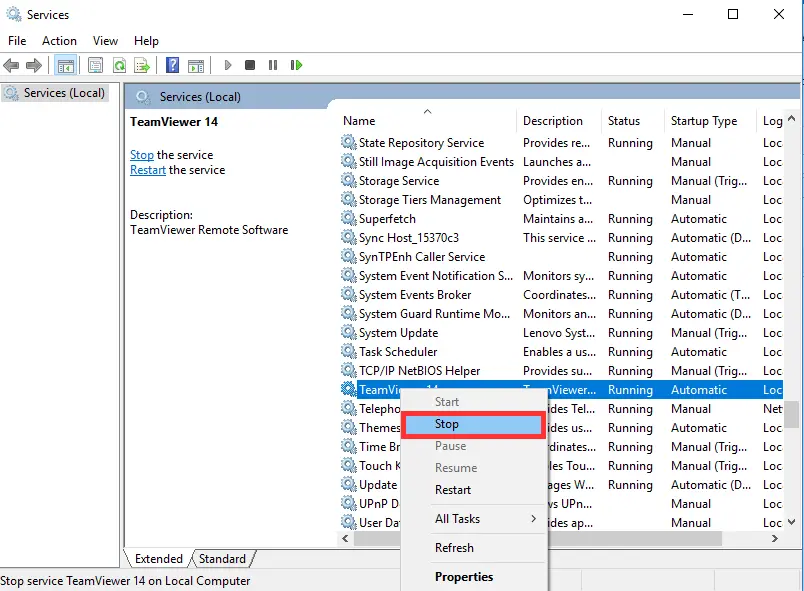Click the vertical scrollbar down arrow
This screenshot has height=591, width=804.
791,522
